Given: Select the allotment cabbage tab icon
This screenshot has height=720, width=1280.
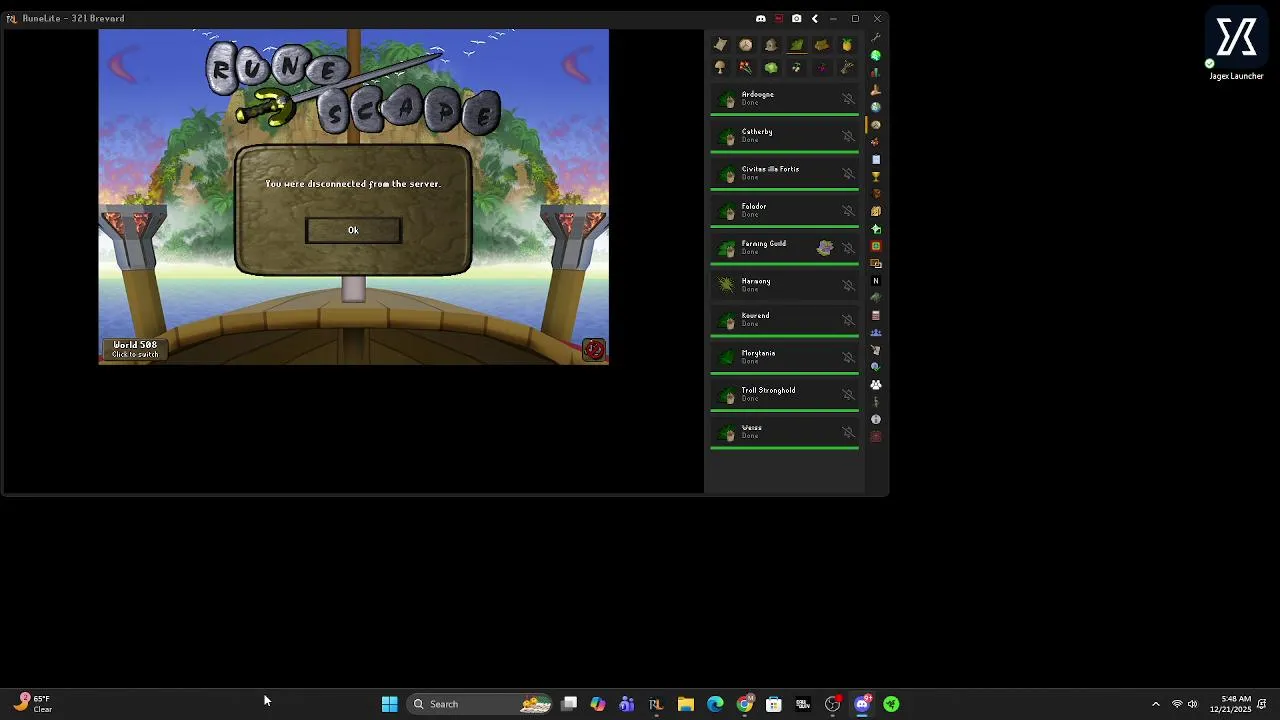Looking at the screenshot, I should click(771, 68).
